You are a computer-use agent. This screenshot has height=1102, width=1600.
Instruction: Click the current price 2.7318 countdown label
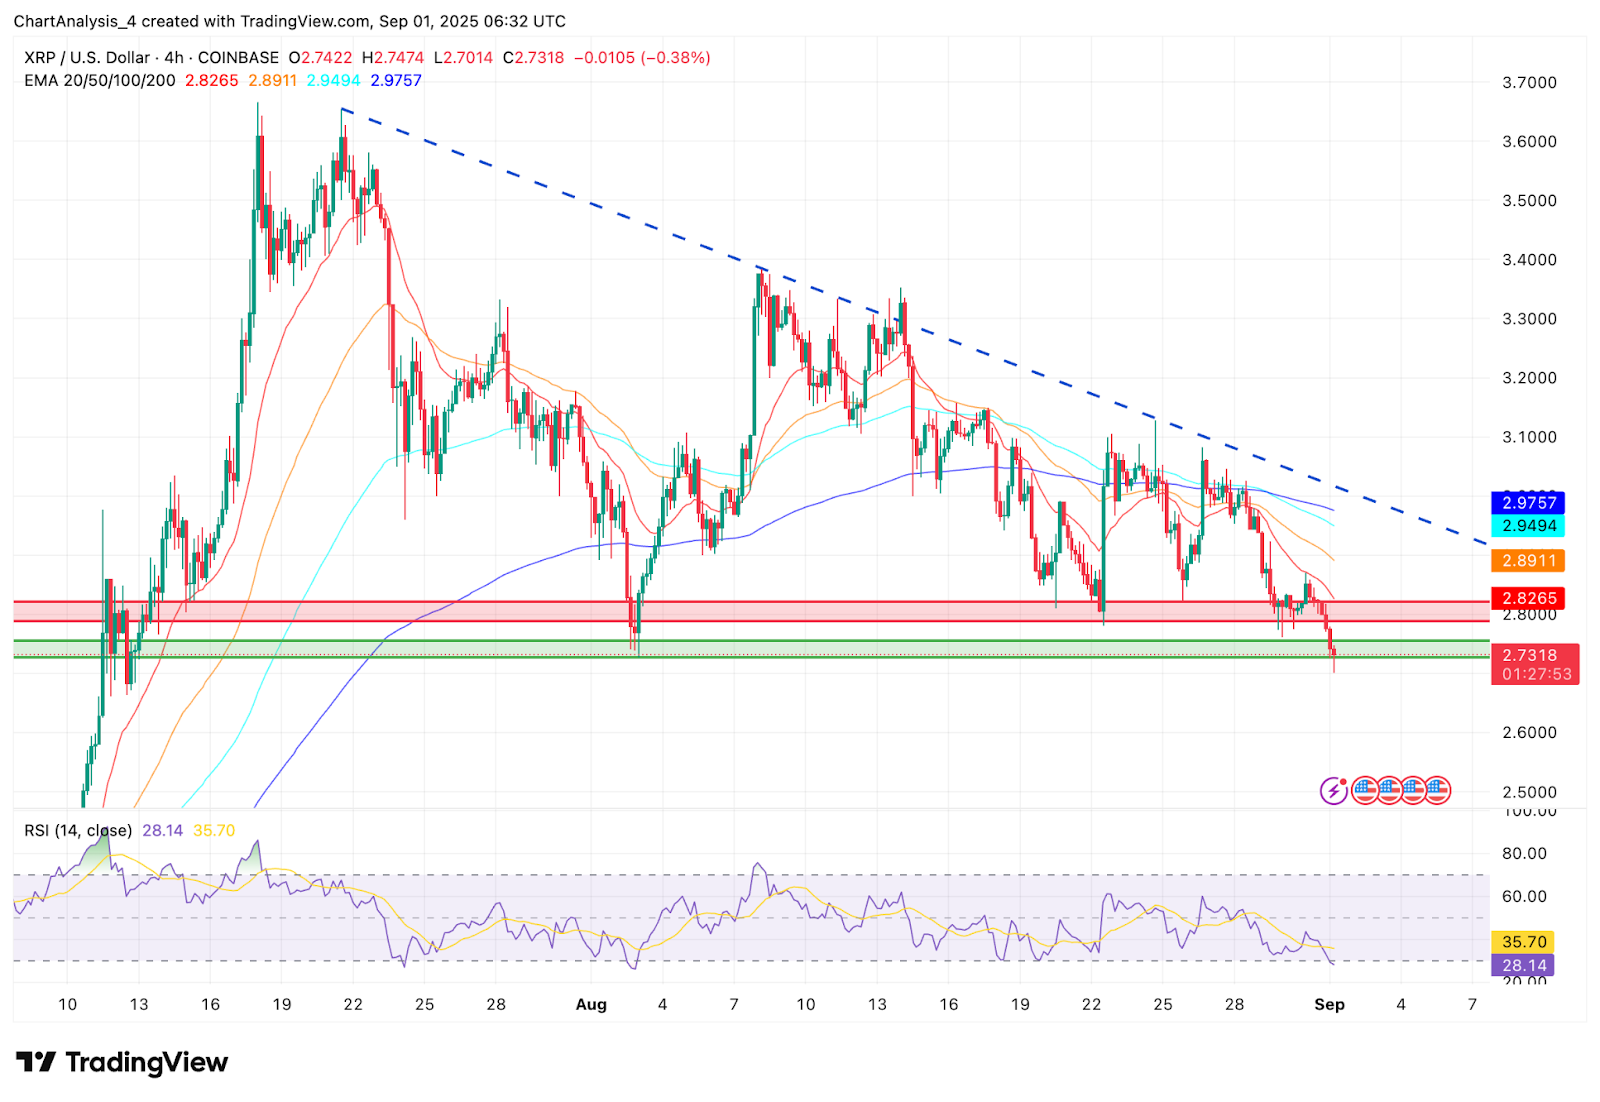(1535, 665)
